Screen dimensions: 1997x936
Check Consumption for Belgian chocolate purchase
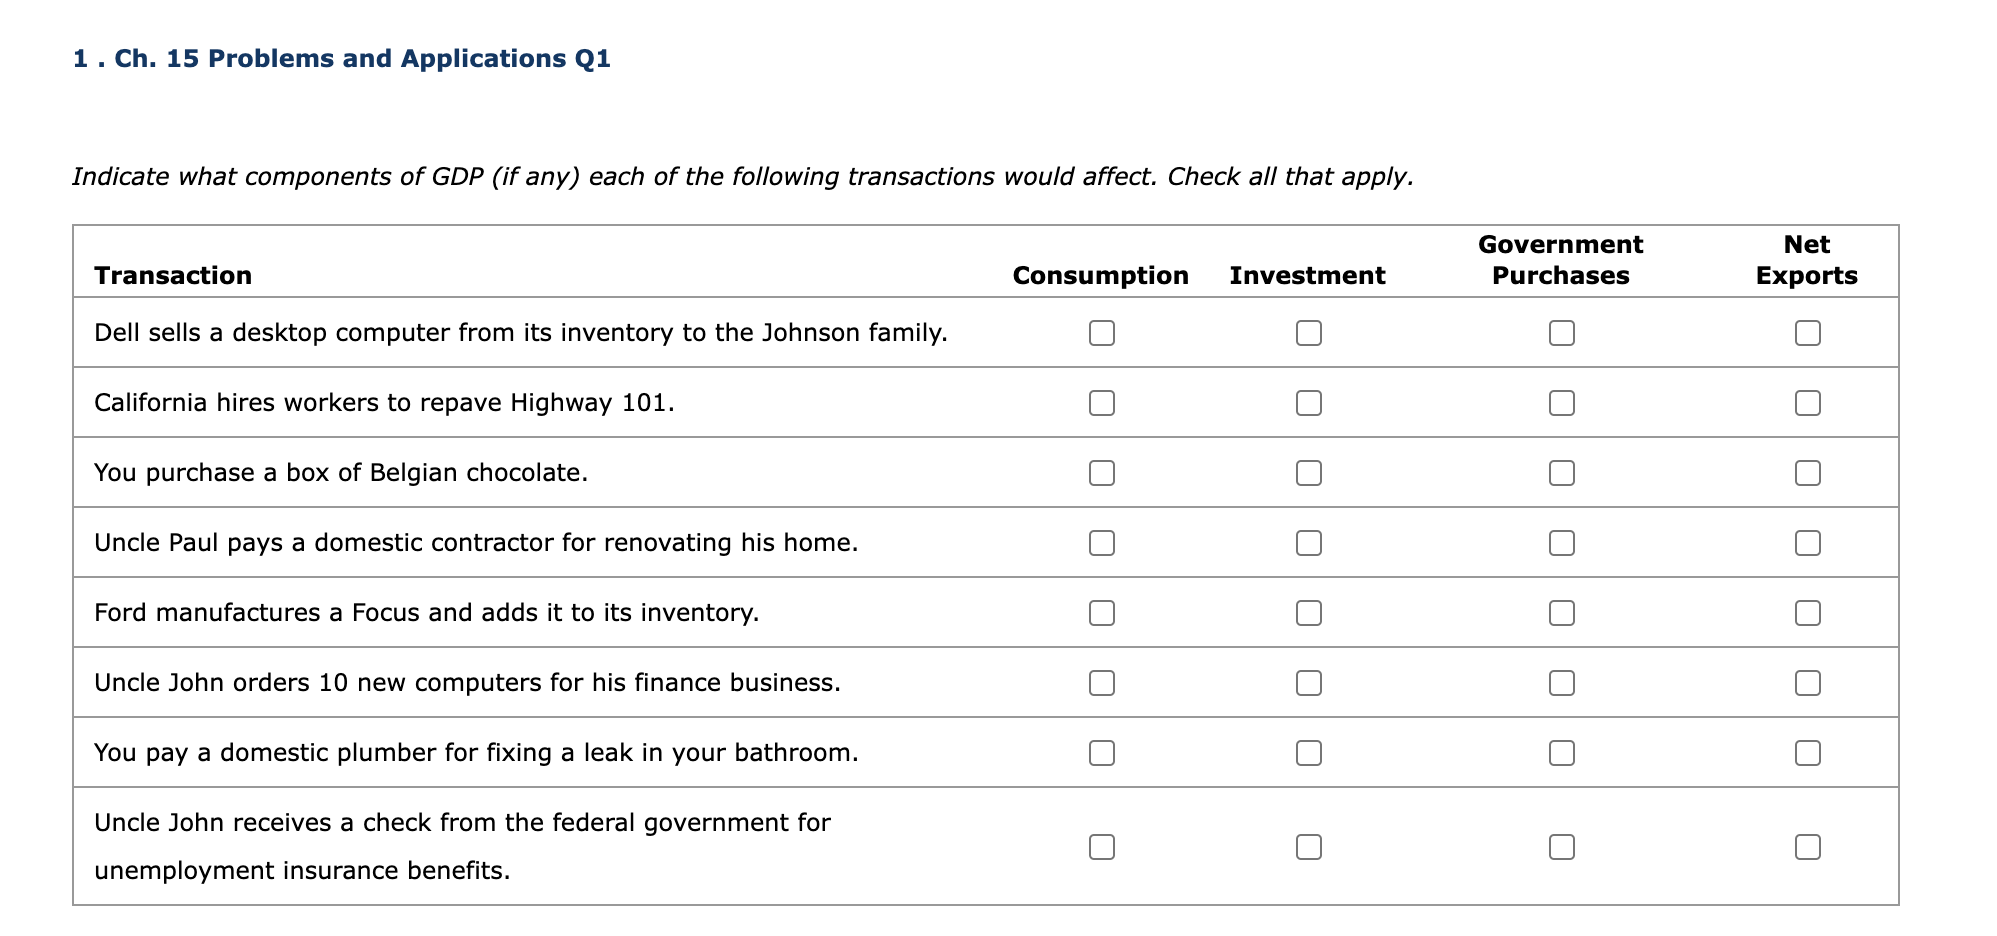coord(1101,473)
